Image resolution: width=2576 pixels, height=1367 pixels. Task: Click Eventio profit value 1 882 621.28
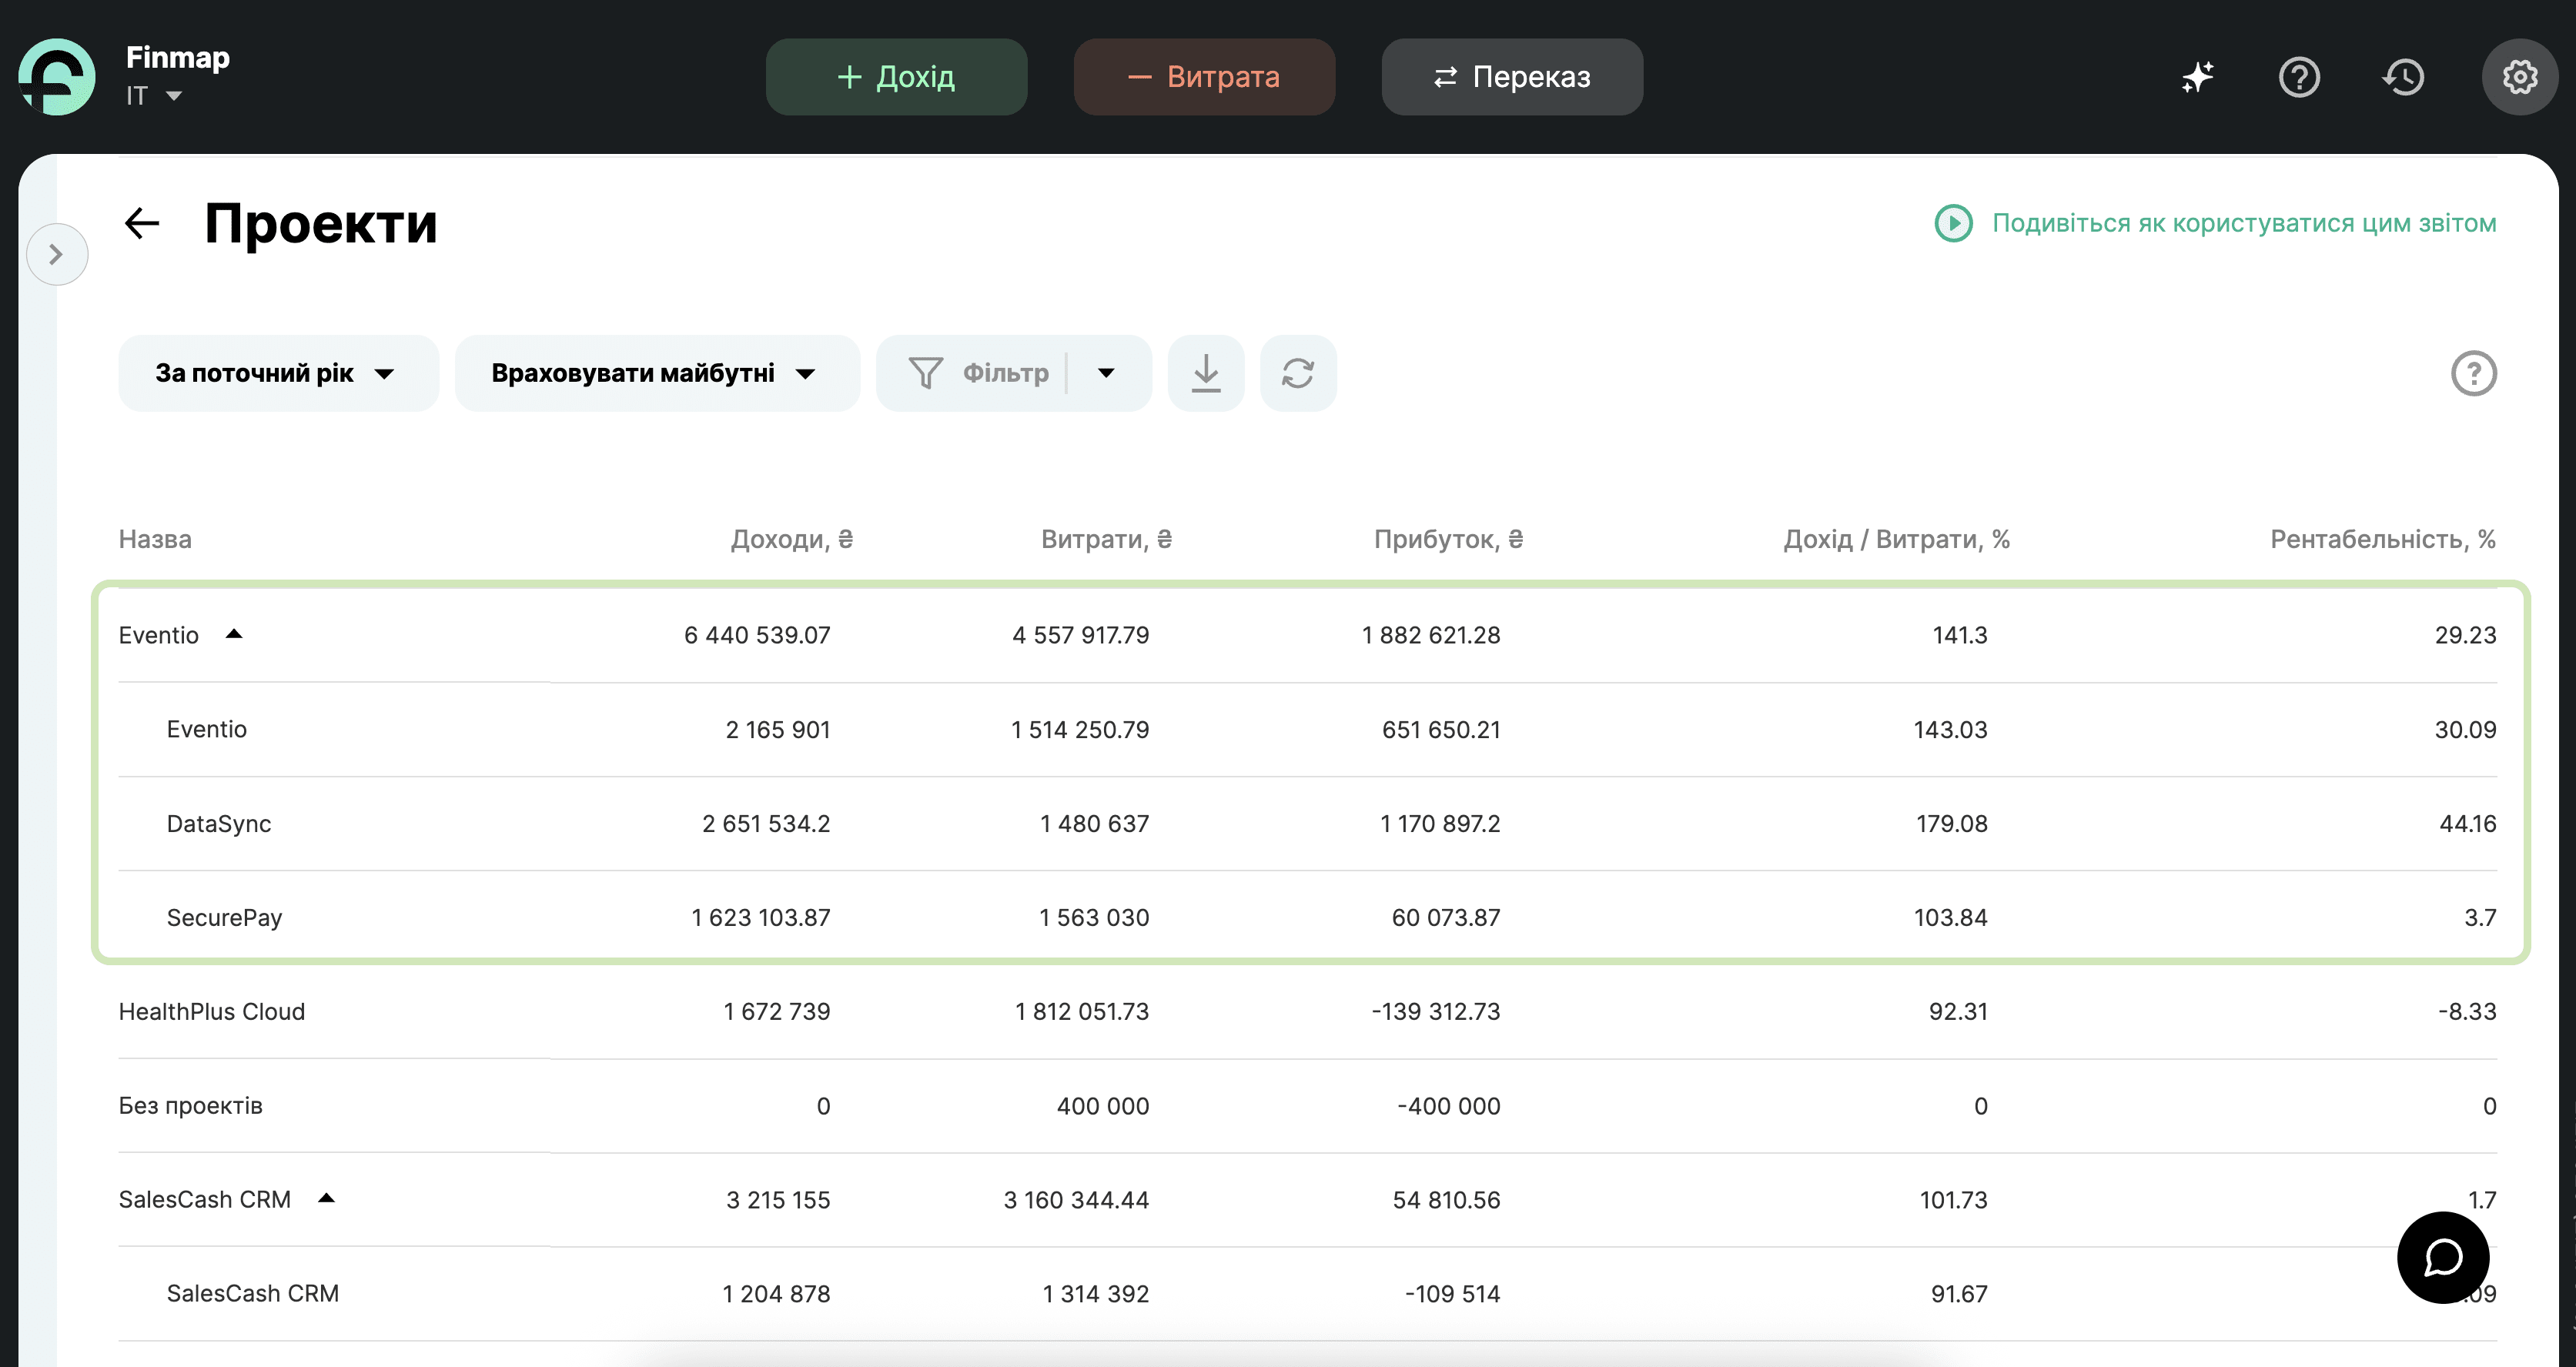click(1431, 635)
